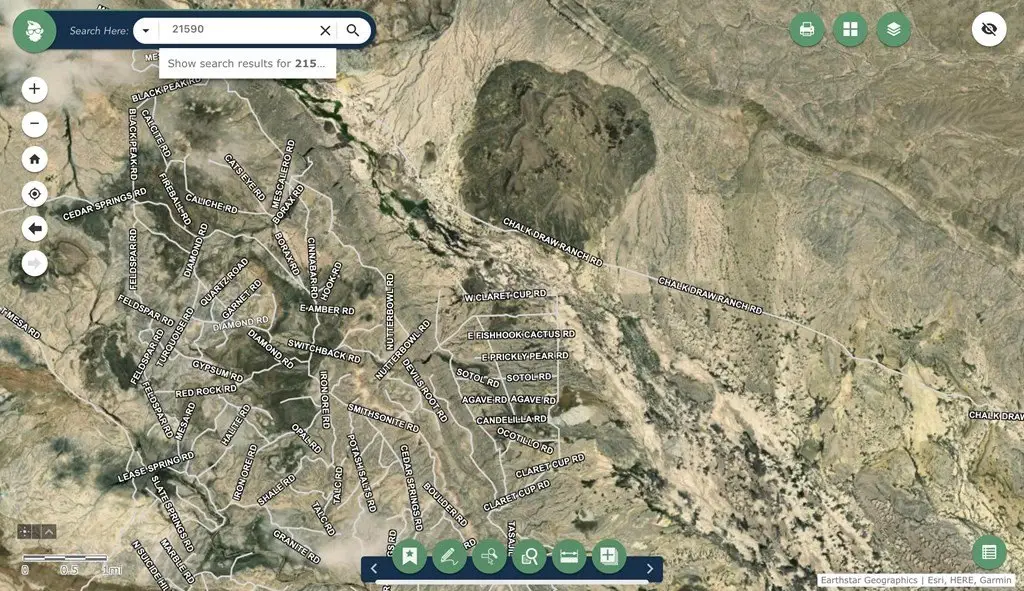Toggle the crossed-out eye visibility button

[x=989, y=29]
